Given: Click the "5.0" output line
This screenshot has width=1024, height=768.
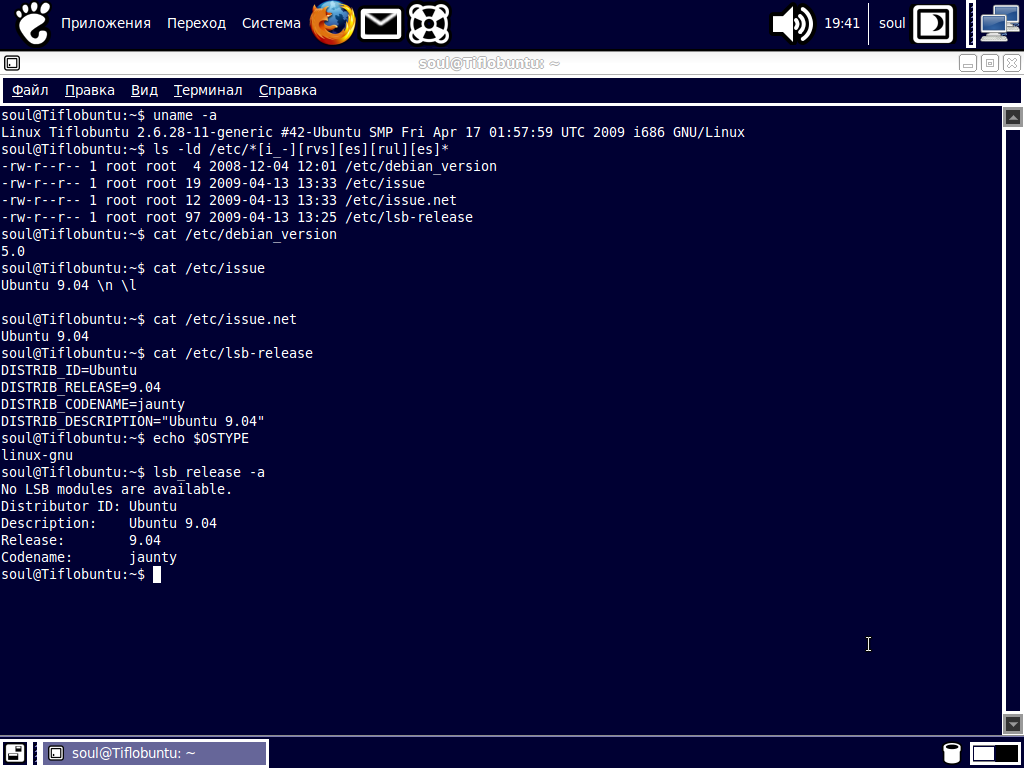Looking at the screenshot, I should pos(13,251).
